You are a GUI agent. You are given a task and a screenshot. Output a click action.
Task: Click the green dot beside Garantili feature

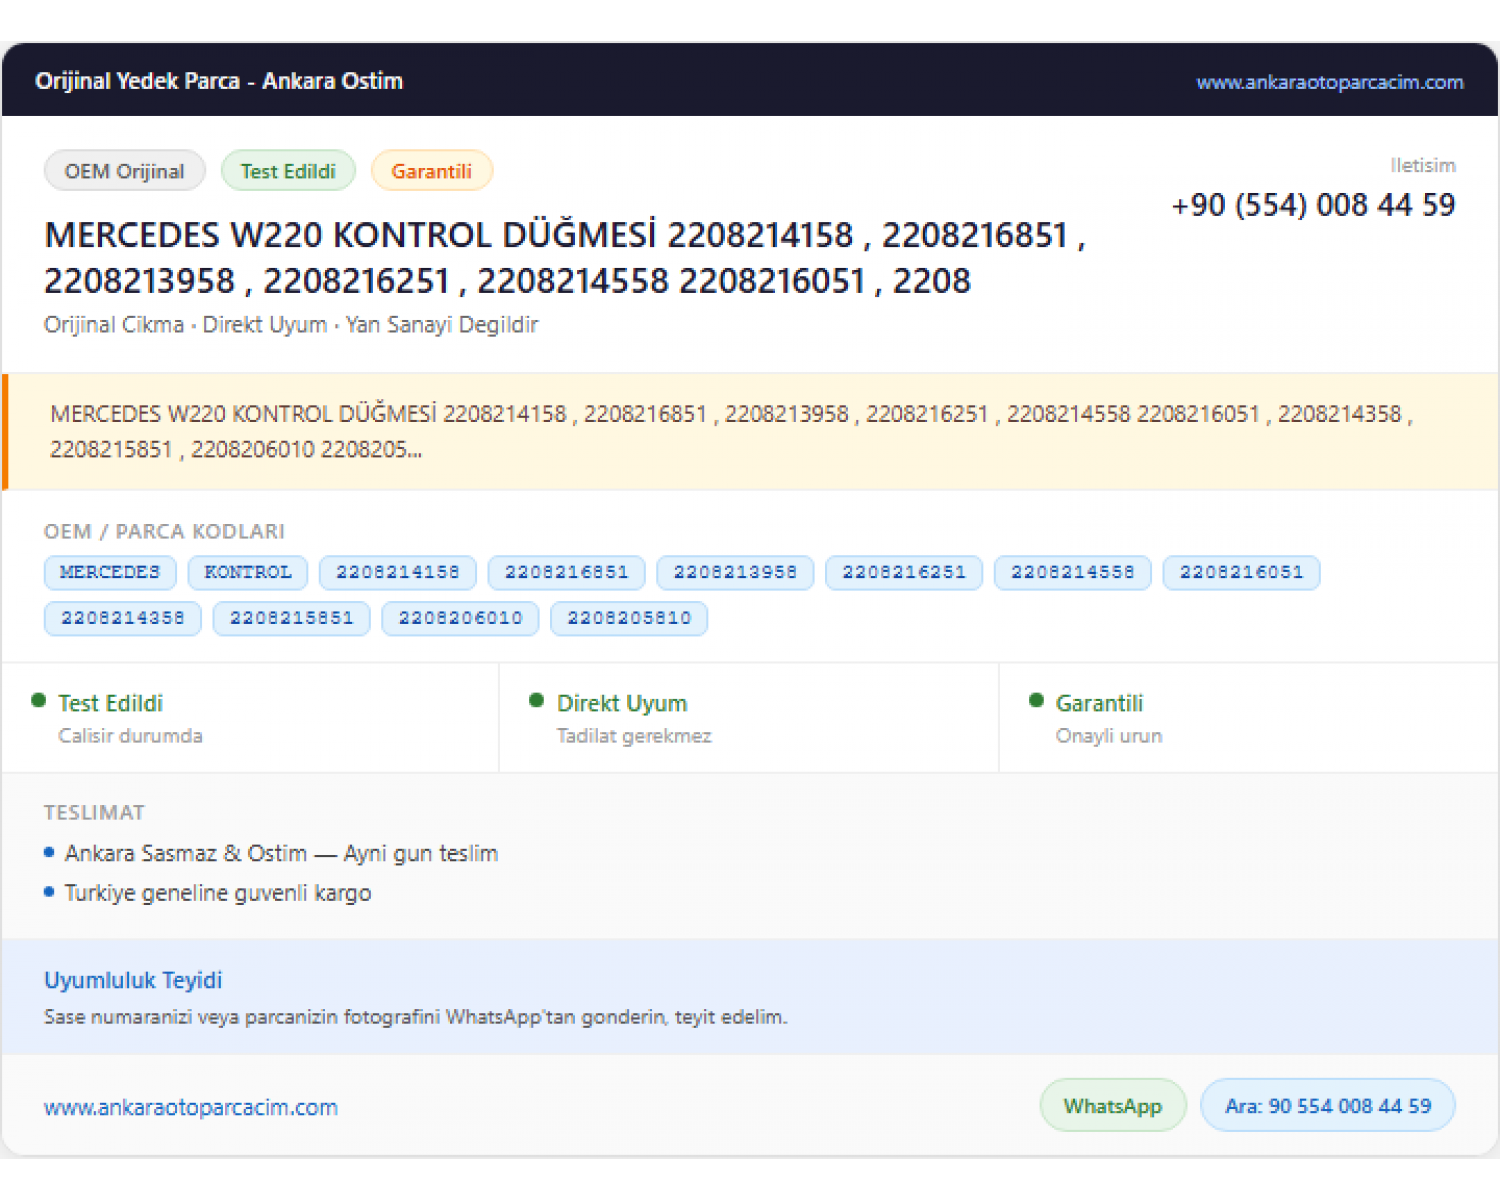(x=1036, y=701)
